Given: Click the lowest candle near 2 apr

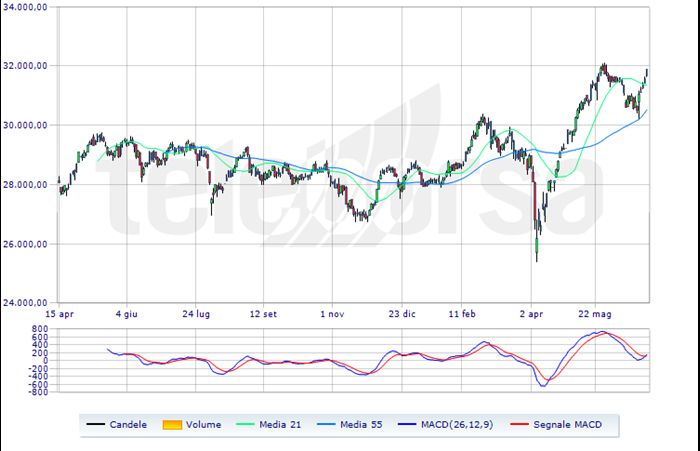Looking at the screenshot, I should click(x=537, y=249).
